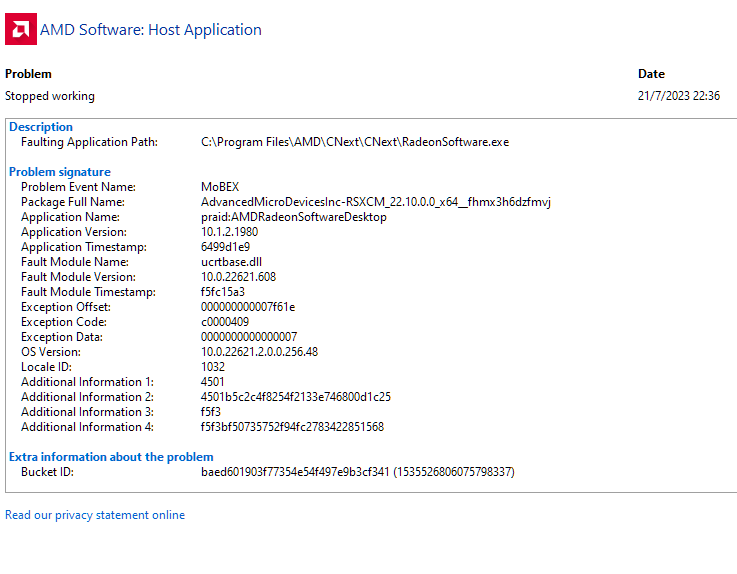The image size is (737, 574).
Task: Click the OS Version label
Action: 51,352
